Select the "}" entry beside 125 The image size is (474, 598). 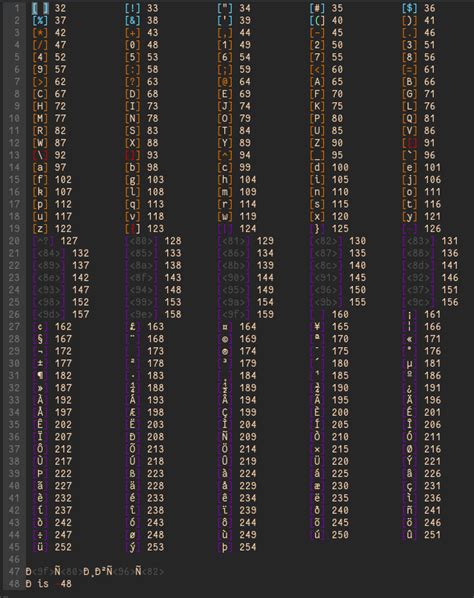point(317,229)
